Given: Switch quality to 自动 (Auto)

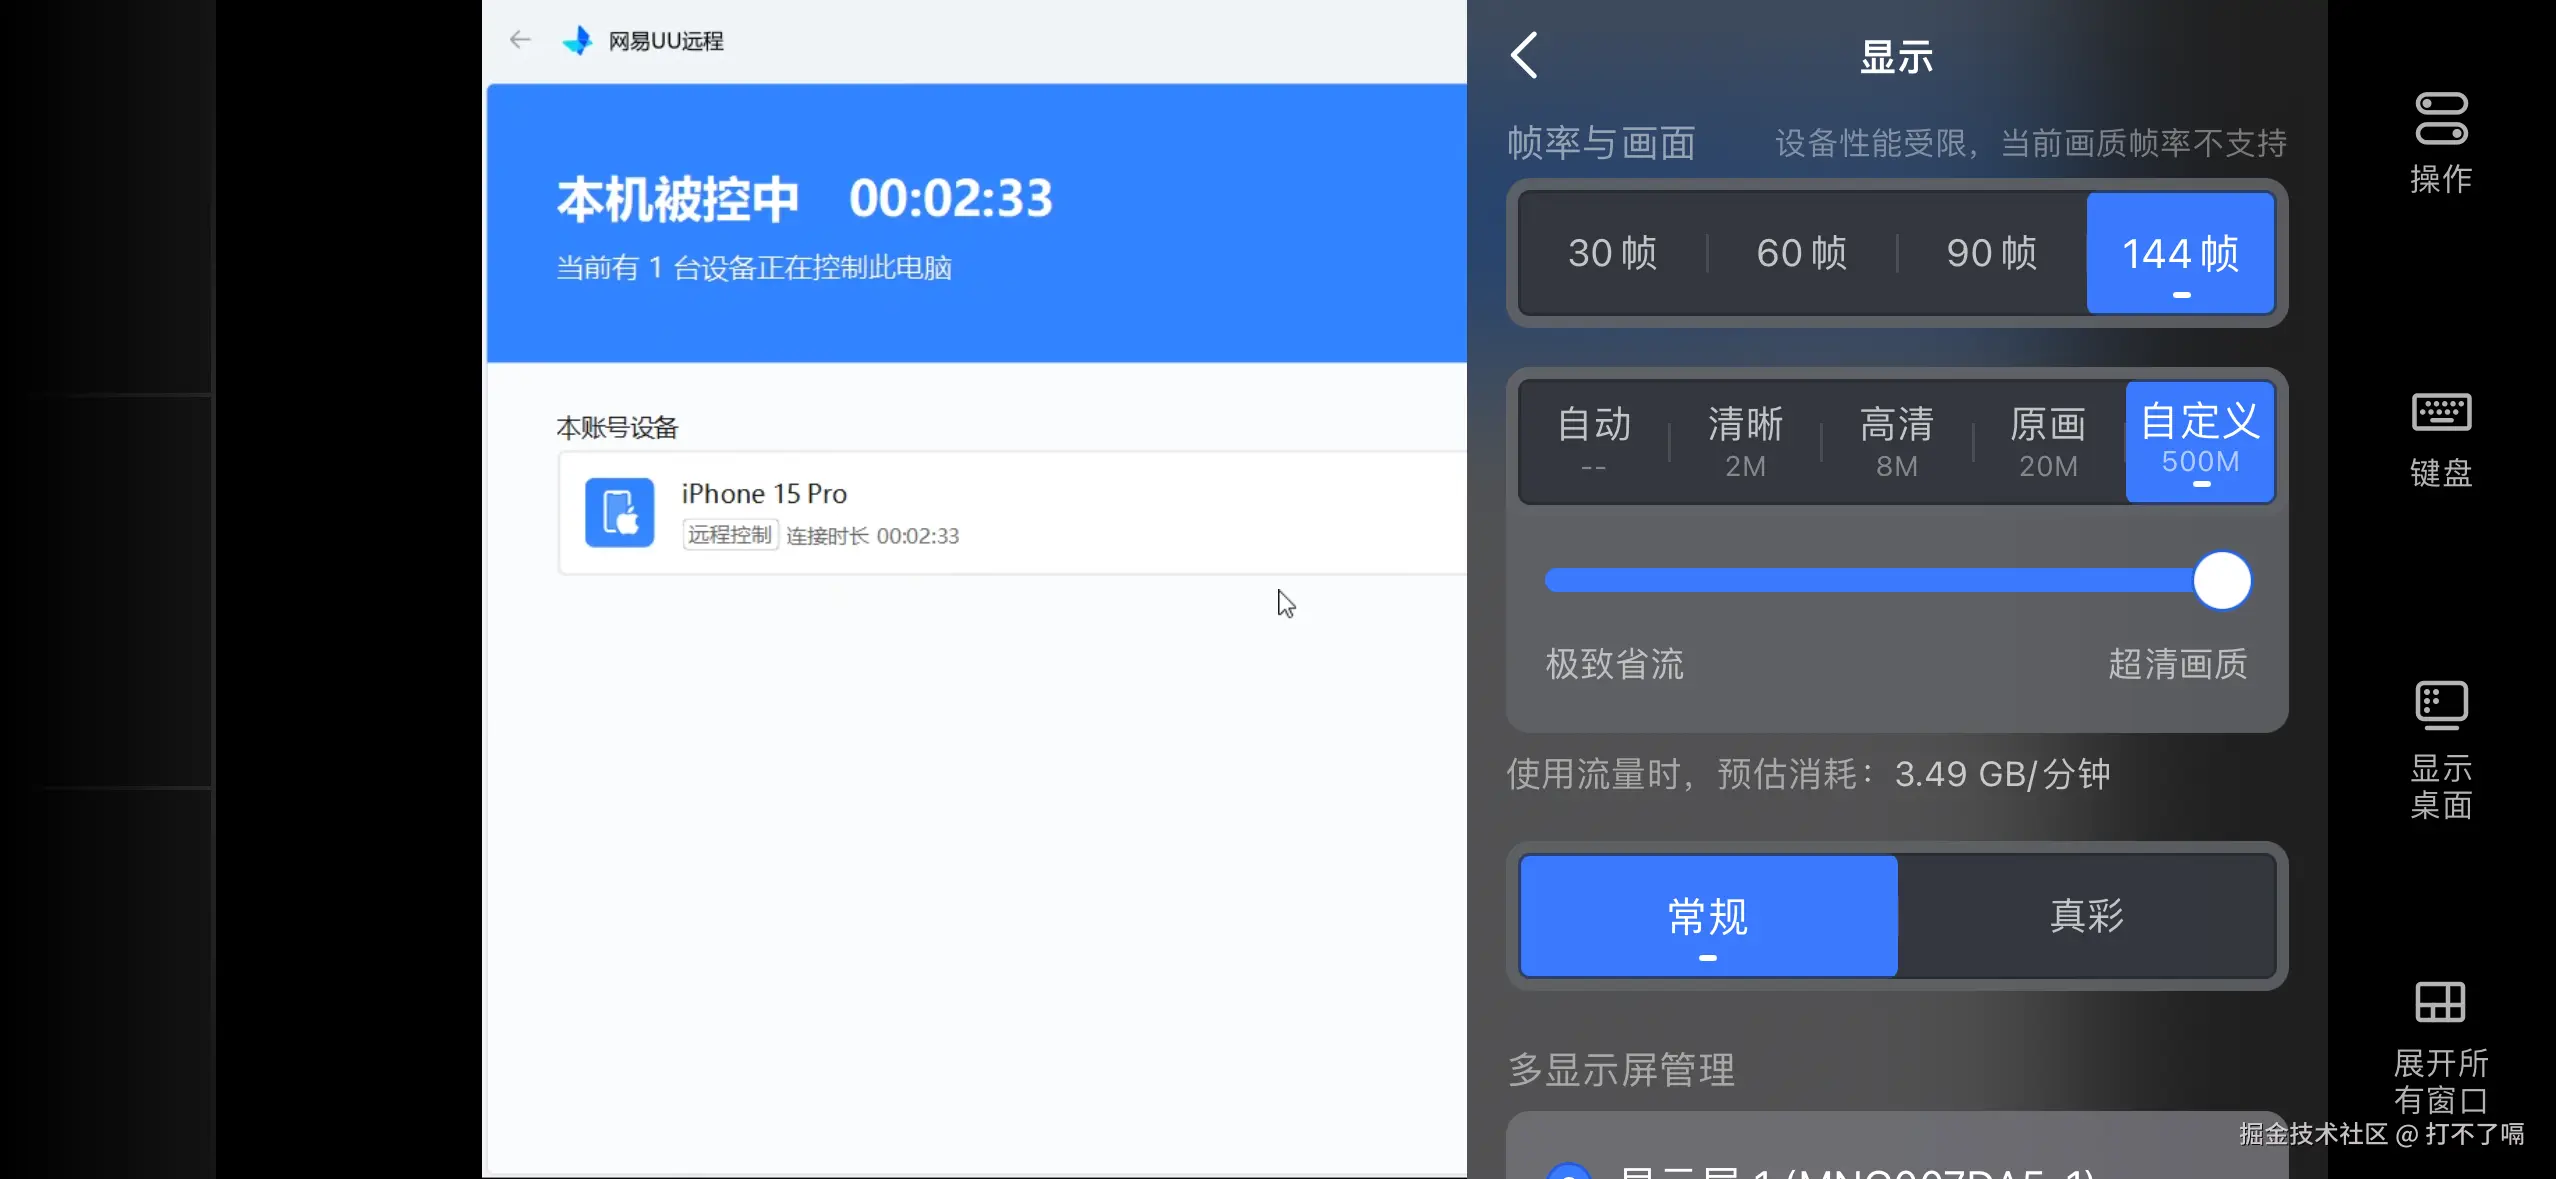Looking at the screenshot, I should (1594, 441).
